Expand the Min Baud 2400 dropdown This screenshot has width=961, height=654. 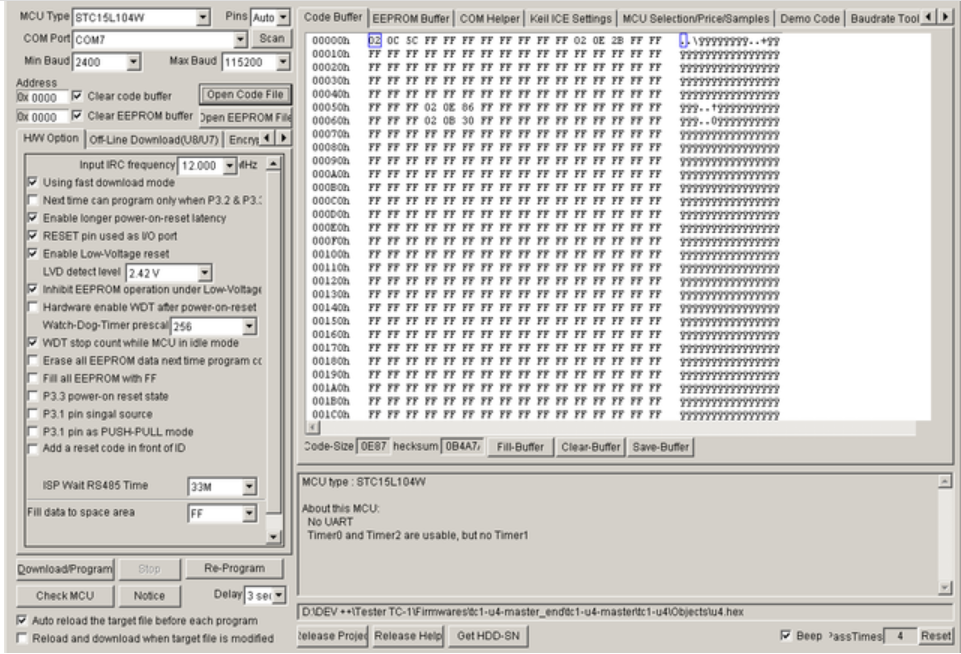[134, 62]
